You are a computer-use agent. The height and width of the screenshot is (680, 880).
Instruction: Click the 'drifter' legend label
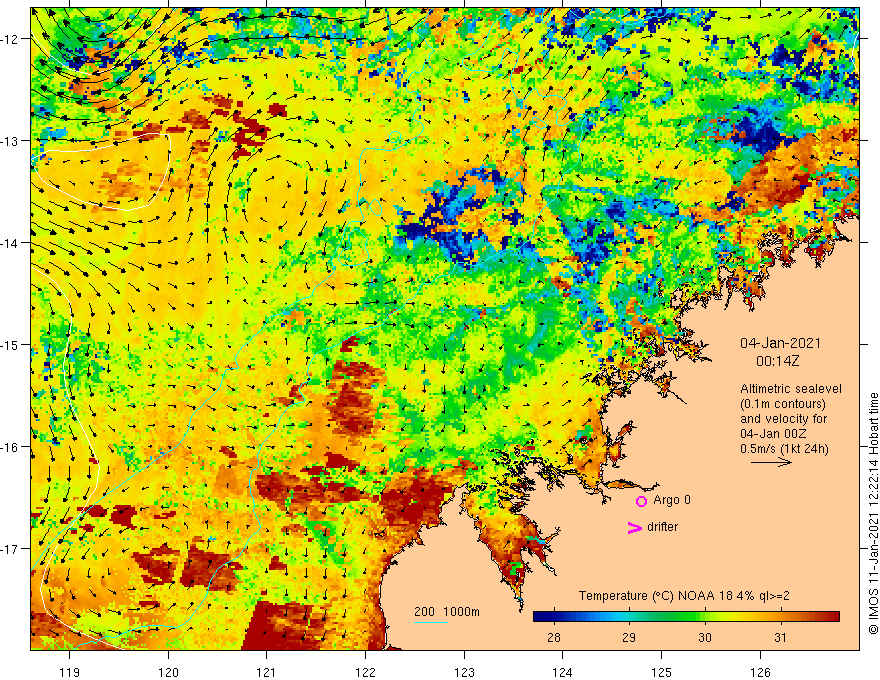(x=662, y=527)
